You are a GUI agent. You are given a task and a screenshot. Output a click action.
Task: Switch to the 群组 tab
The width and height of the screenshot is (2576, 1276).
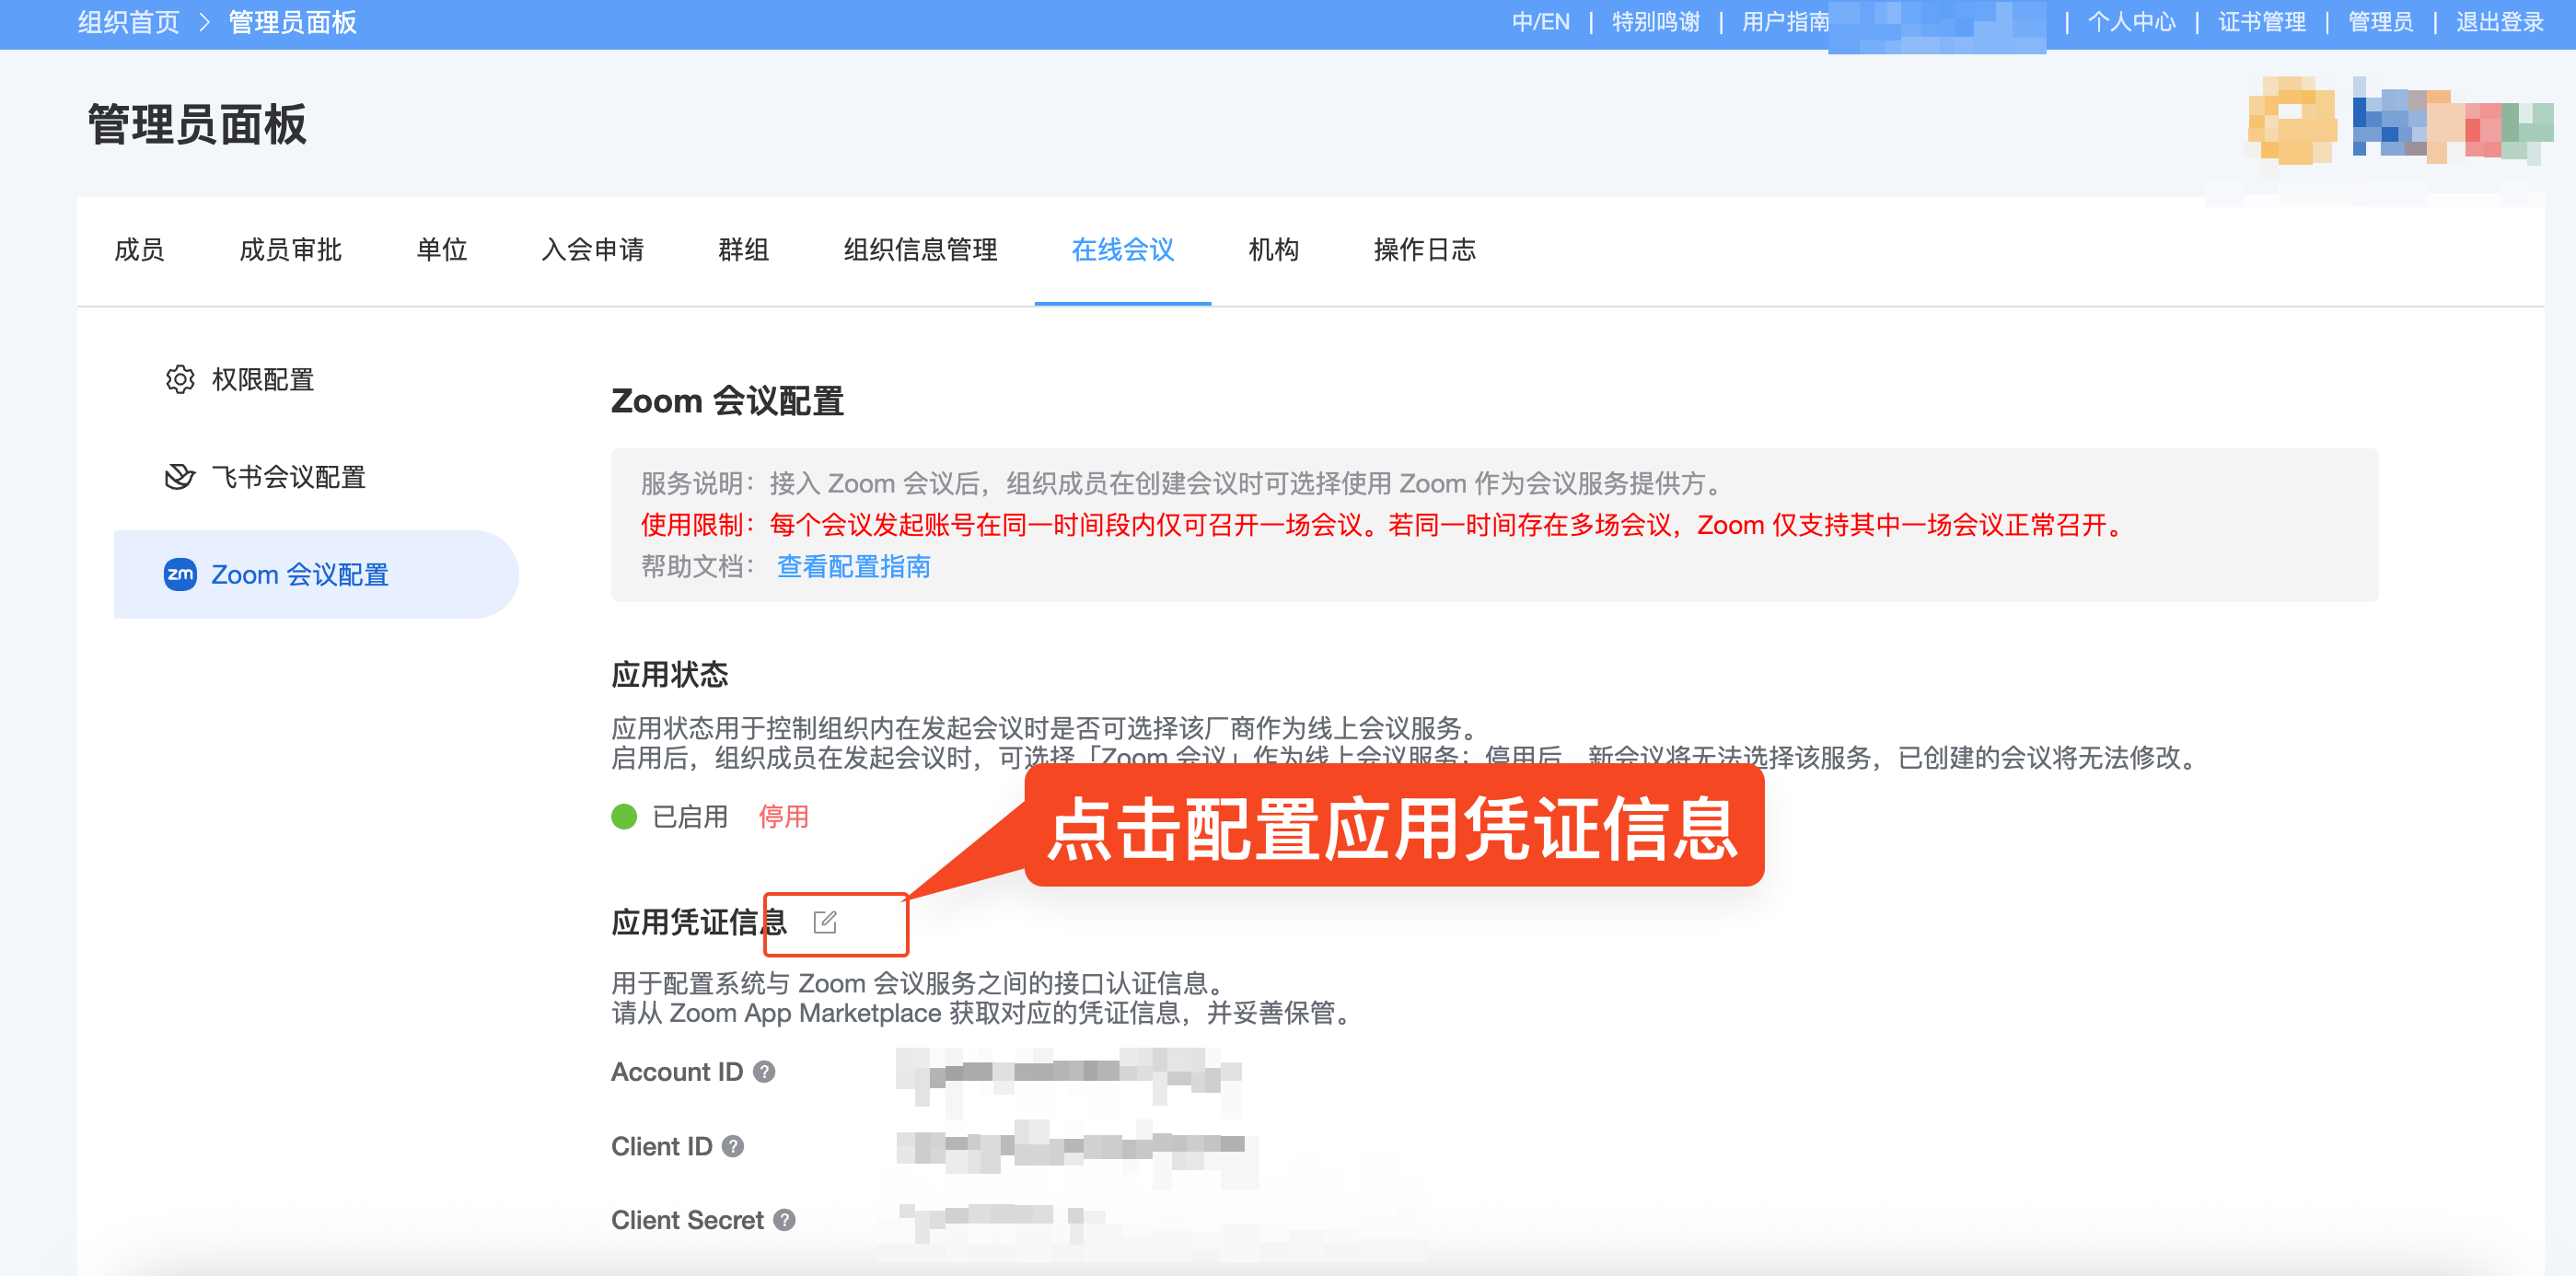(x=743, y=250)
